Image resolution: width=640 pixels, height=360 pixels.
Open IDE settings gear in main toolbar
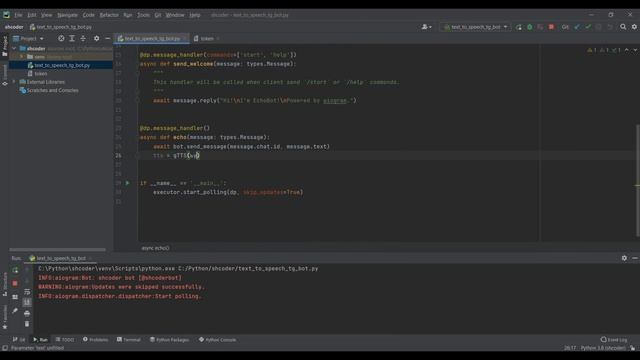[634, 27]
